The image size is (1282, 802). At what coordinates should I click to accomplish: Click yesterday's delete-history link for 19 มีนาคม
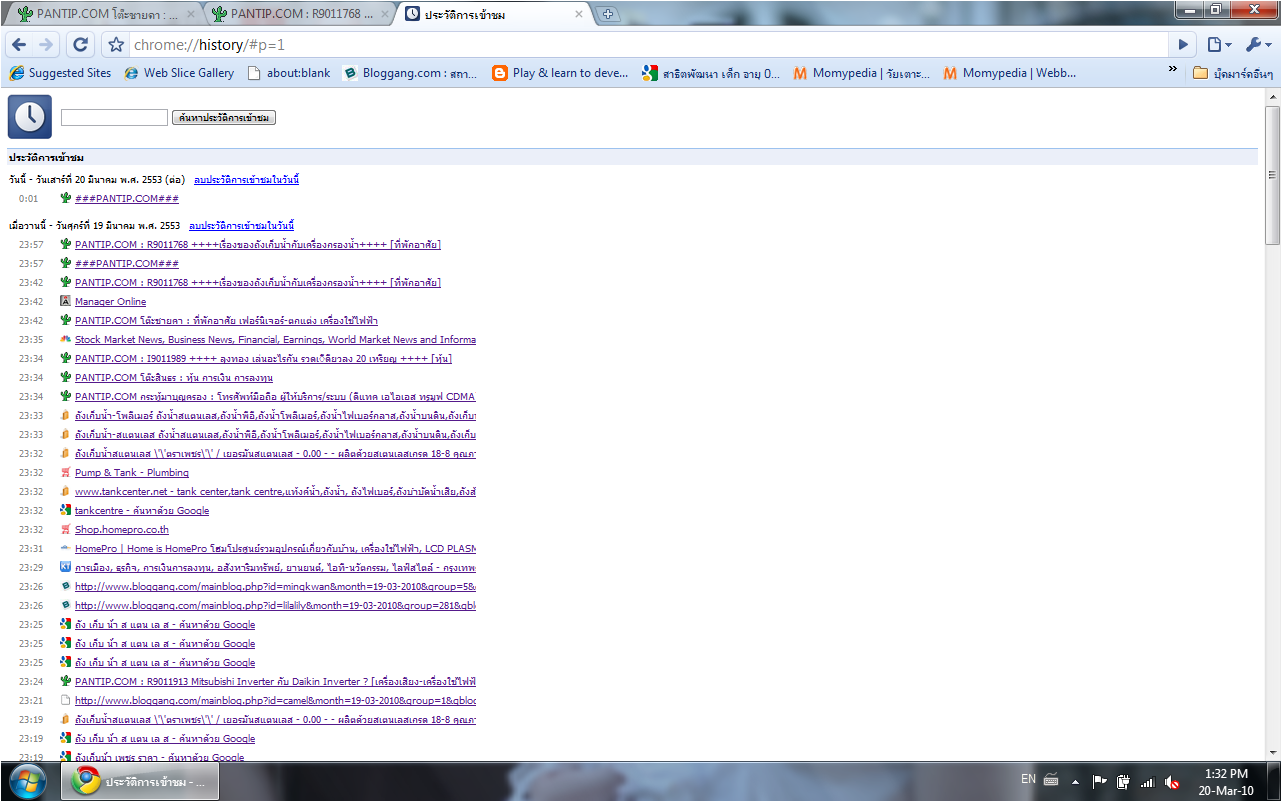click(241, 226)
